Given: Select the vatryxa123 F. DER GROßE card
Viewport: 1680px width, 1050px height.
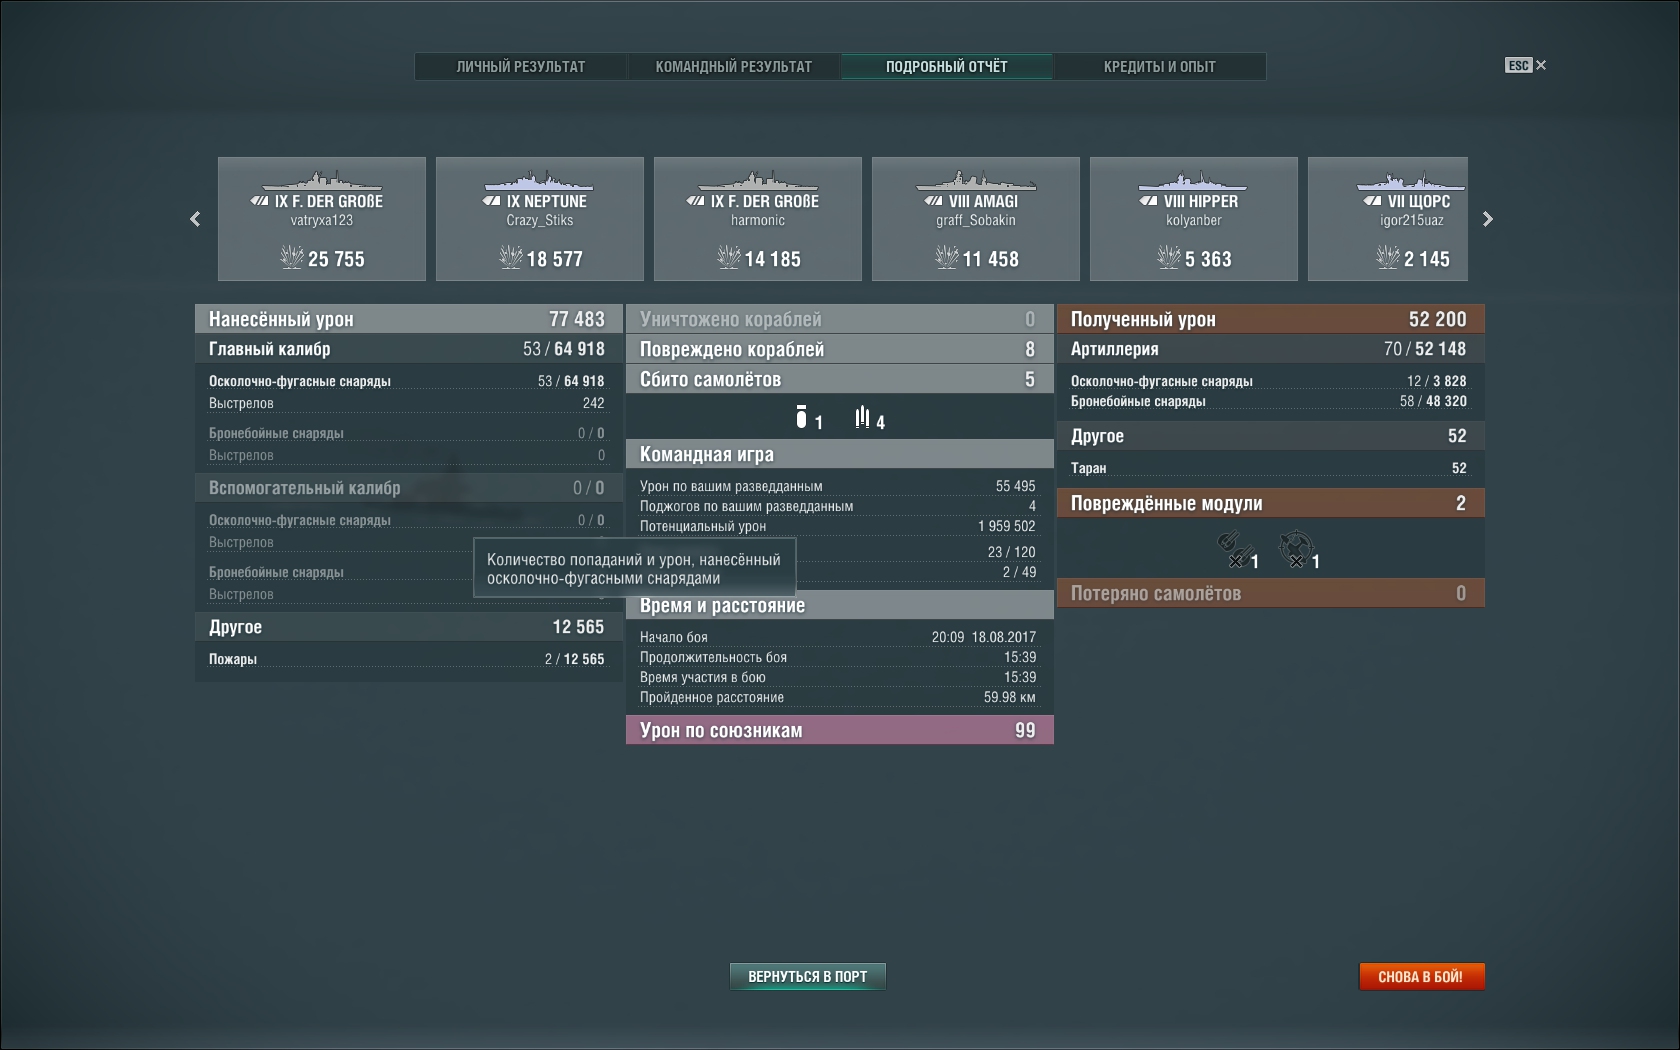Looking at the screenshot, I should click(x=322, y=219).
